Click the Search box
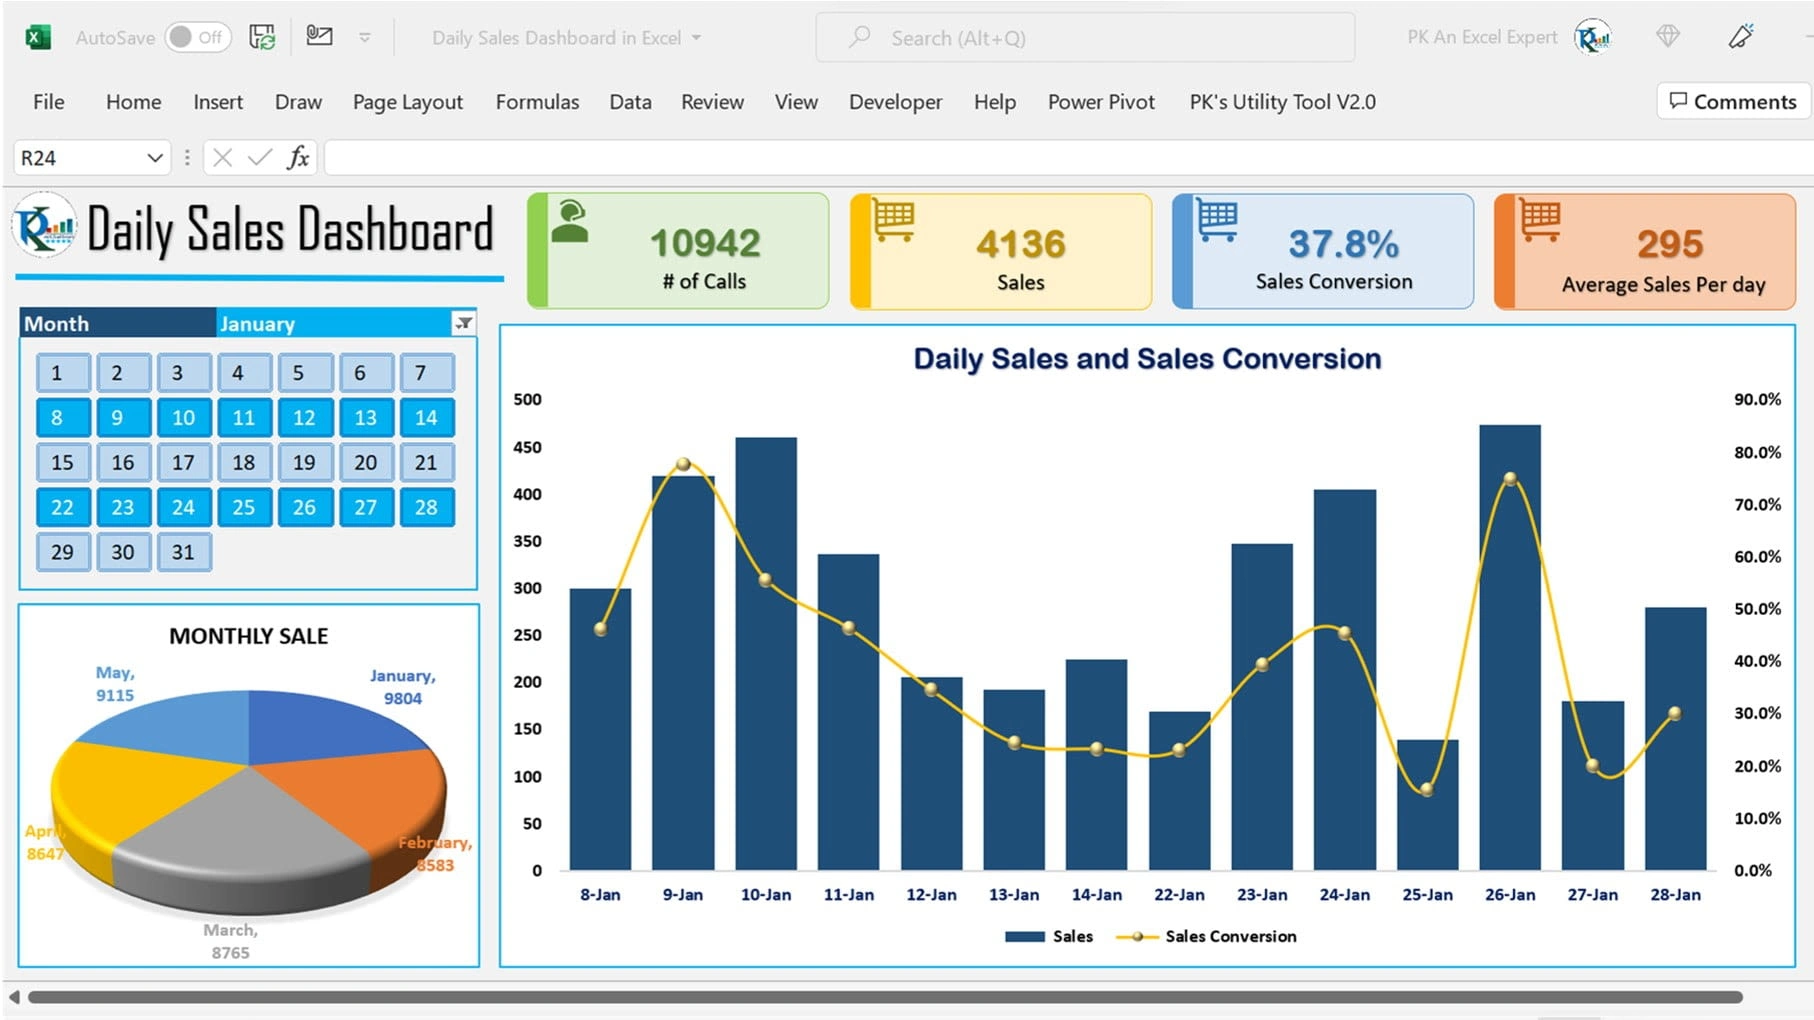 tap(1085, 38)
